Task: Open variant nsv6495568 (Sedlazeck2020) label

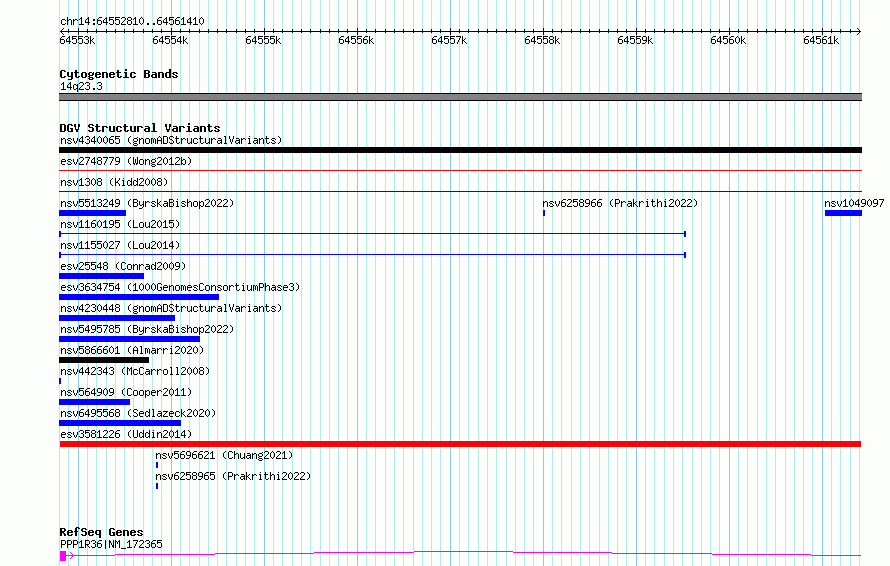Action: (x=138, y=413)
